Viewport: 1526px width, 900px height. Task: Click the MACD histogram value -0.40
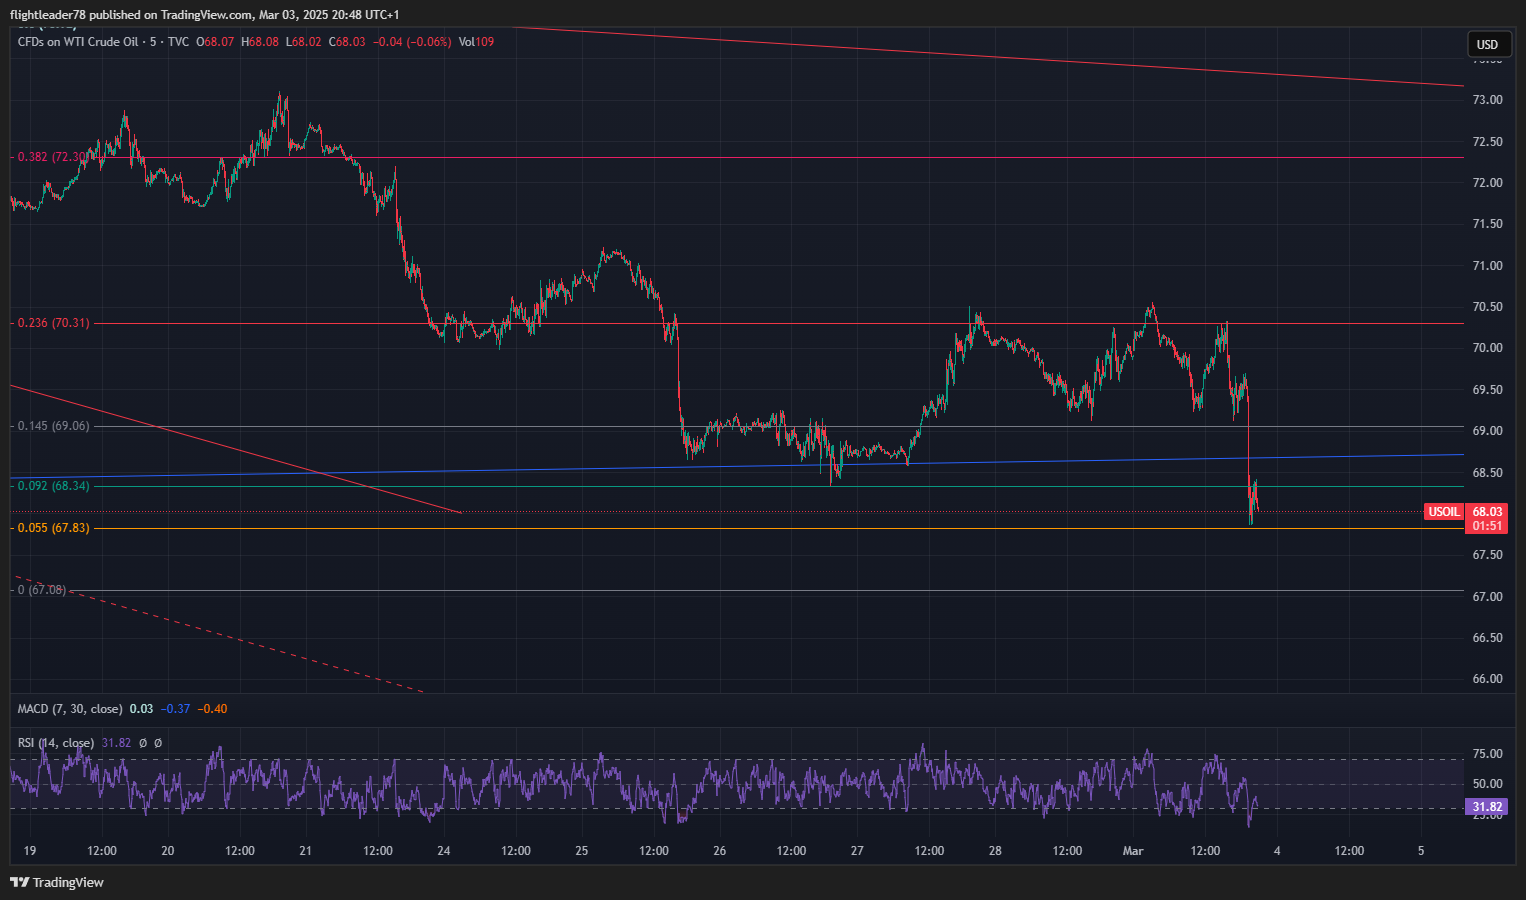[213, 709]
